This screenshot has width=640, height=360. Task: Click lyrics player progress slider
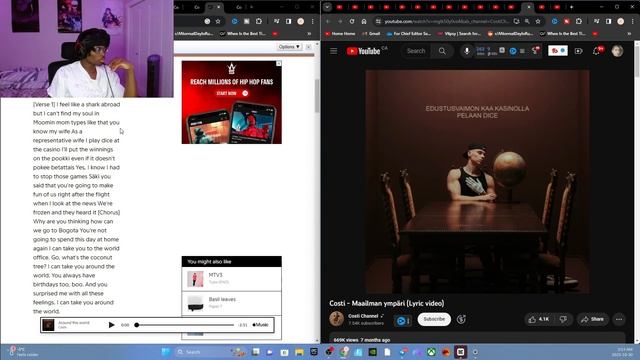[x=185, y=325]
